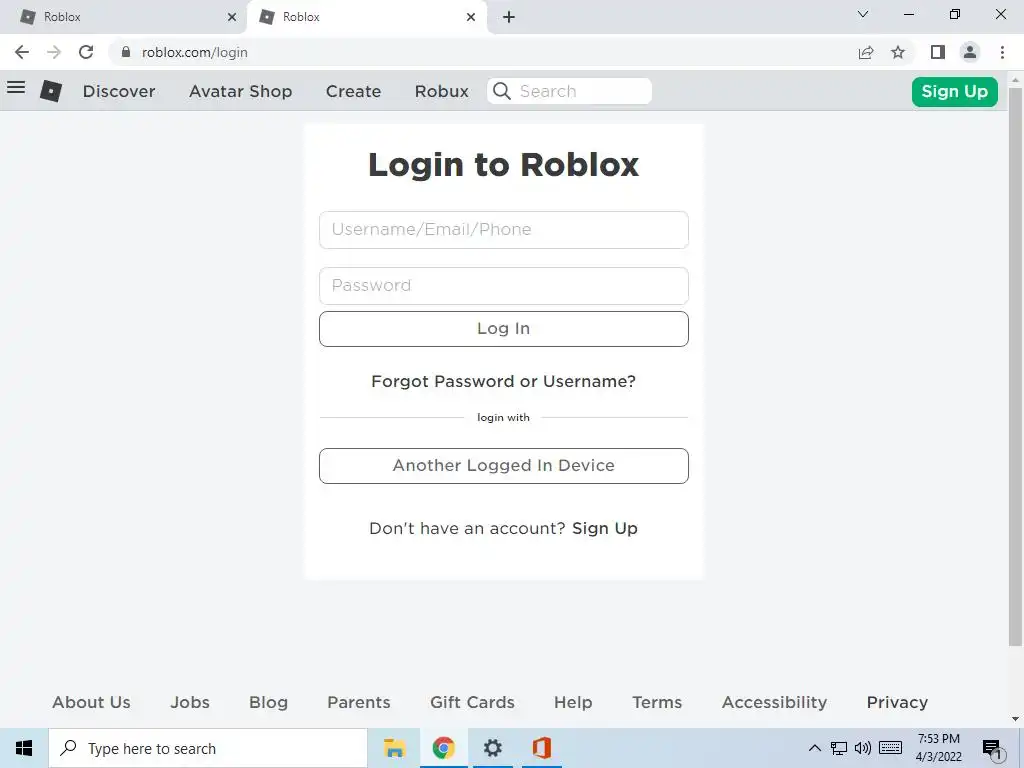View the Terms footer link
Screen dimensions: 1024x768
pyautogui.click(x=657, y=702)
